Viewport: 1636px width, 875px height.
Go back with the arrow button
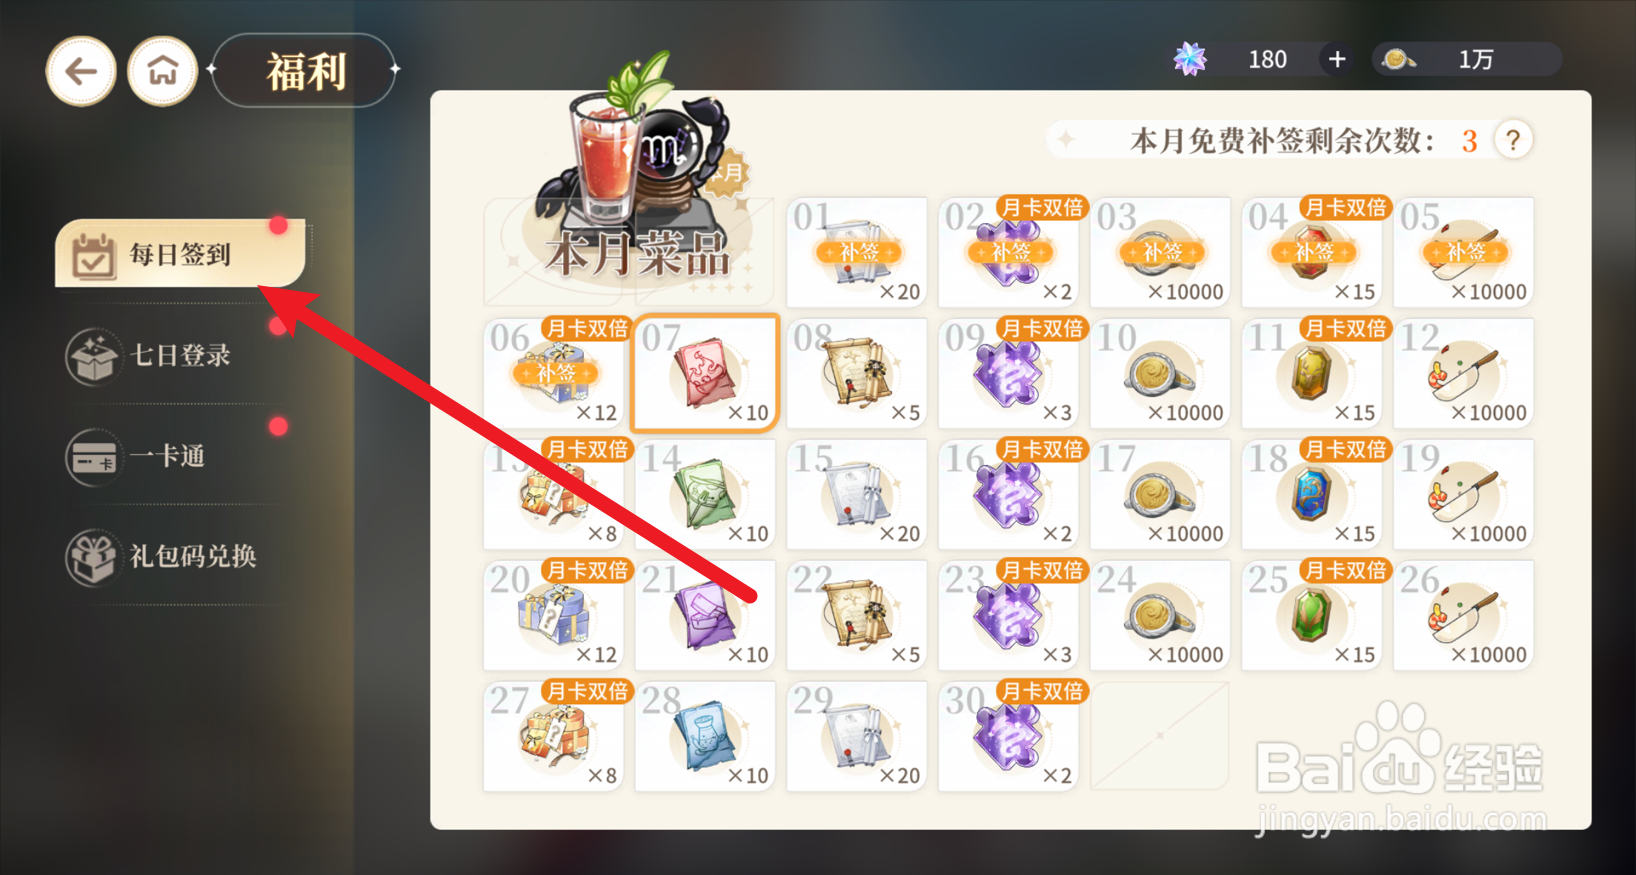(x=81, y=71)
